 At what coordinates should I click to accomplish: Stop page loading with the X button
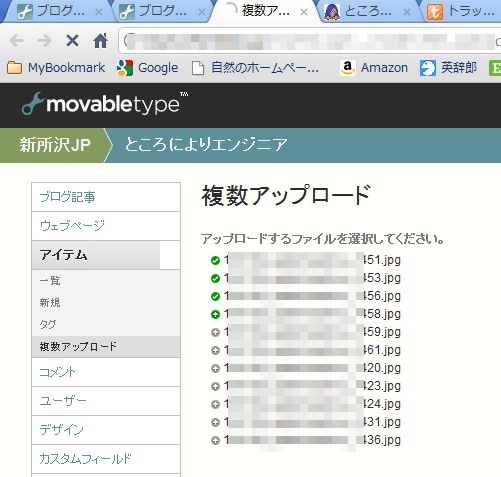(72, 41)
